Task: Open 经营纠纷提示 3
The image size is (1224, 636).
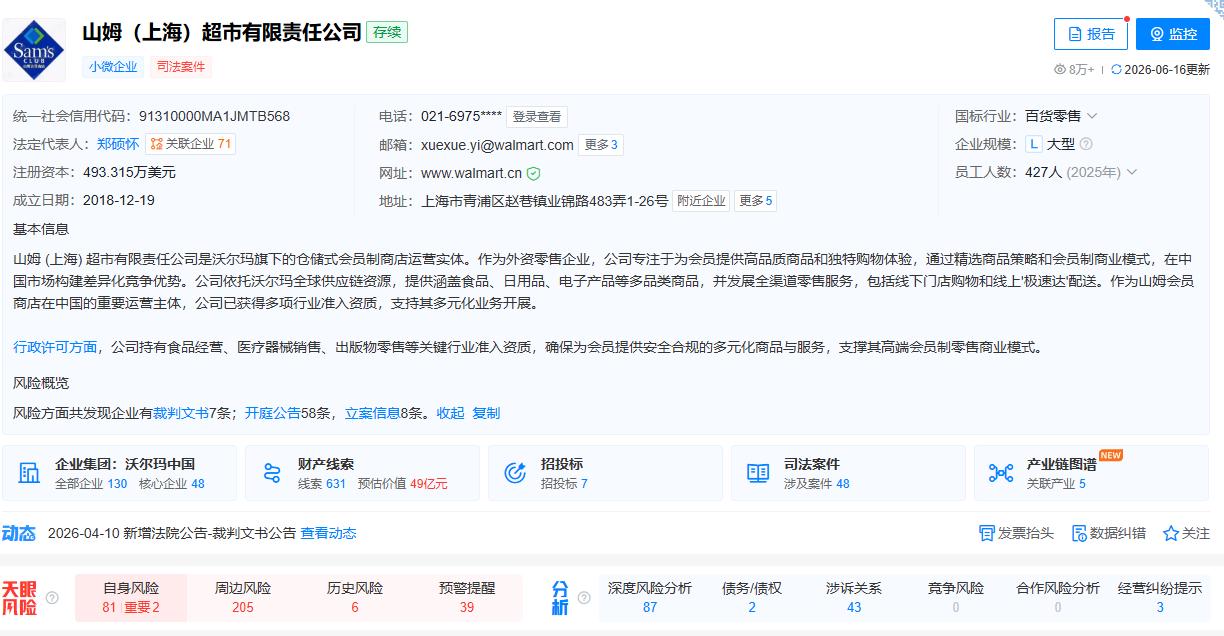Action: coord(1160,597)
